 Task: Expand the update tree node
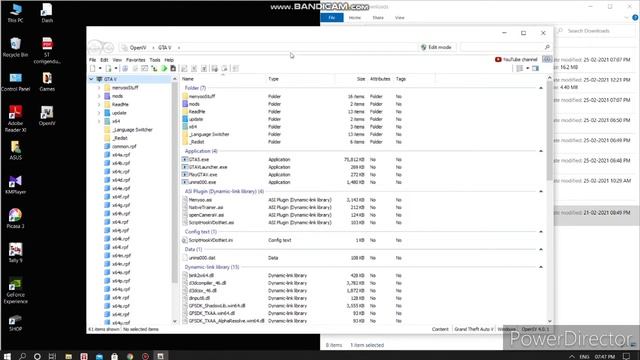coord(99,113)
